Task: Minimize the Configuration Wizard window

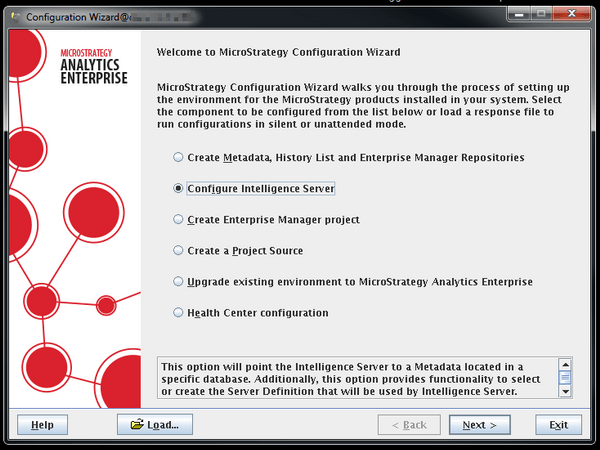Action: (x=519, y=14)
